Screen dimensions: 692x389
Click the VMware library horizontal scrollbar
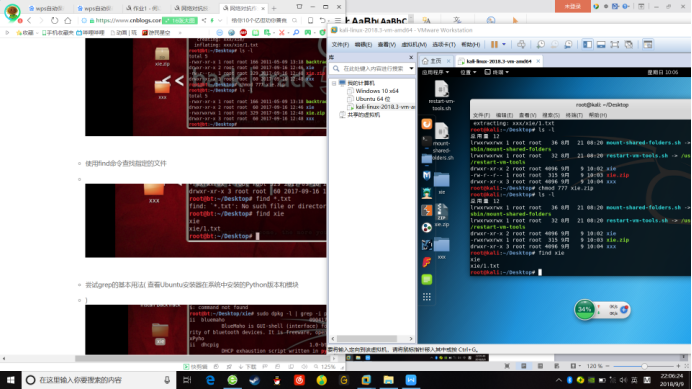366,339
